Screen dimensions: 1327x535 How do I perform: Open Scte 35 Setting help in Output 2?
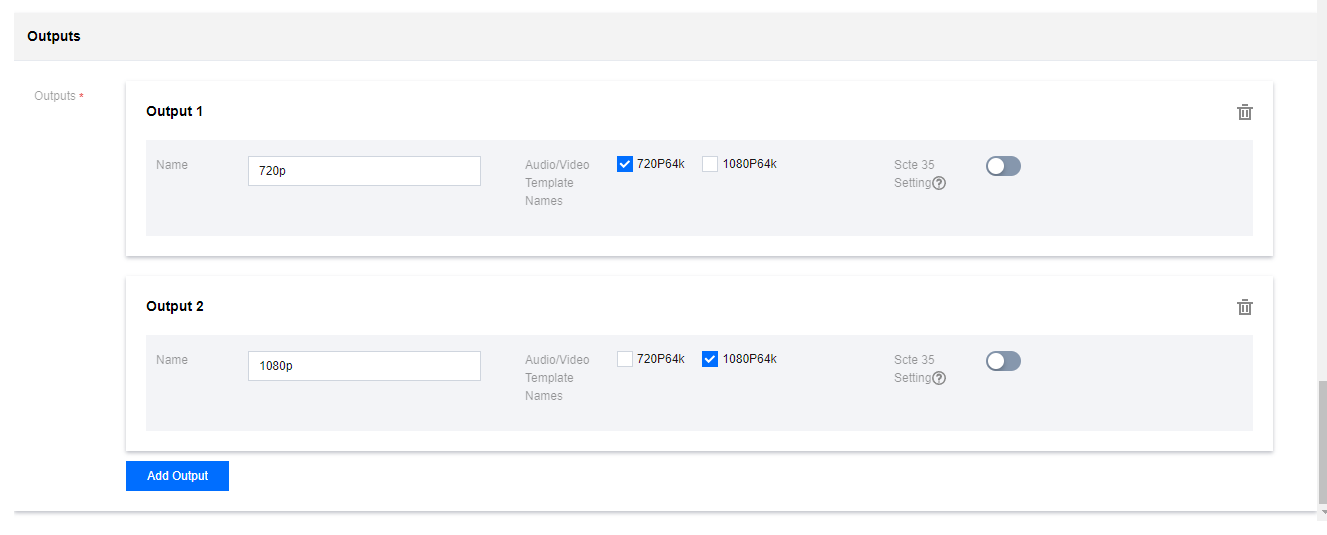[x=939, y=378]
